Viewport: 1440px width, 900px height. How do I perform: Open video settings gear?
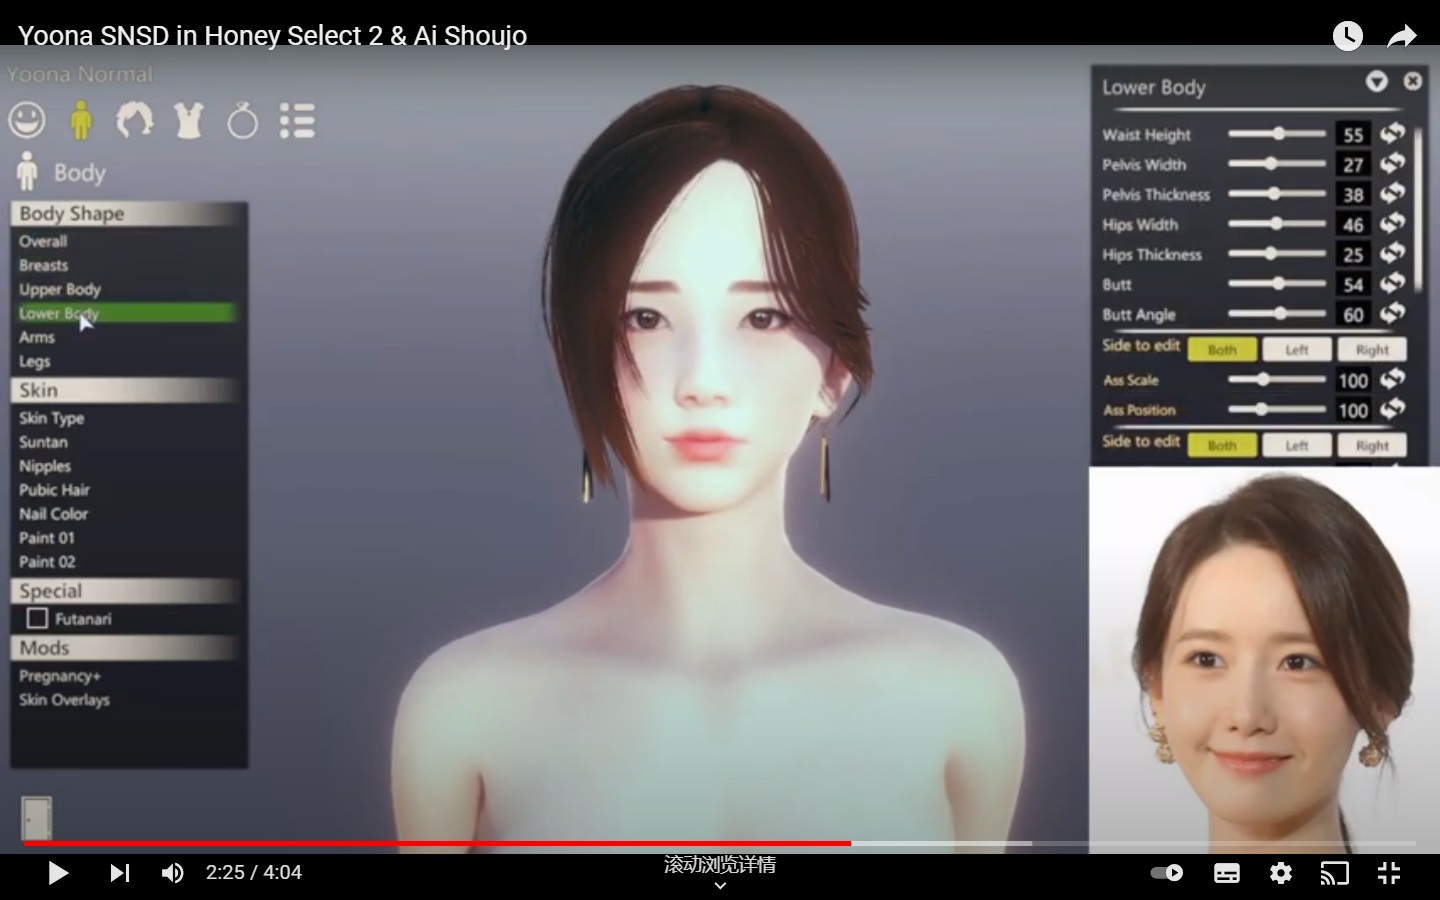point(1281,873)
